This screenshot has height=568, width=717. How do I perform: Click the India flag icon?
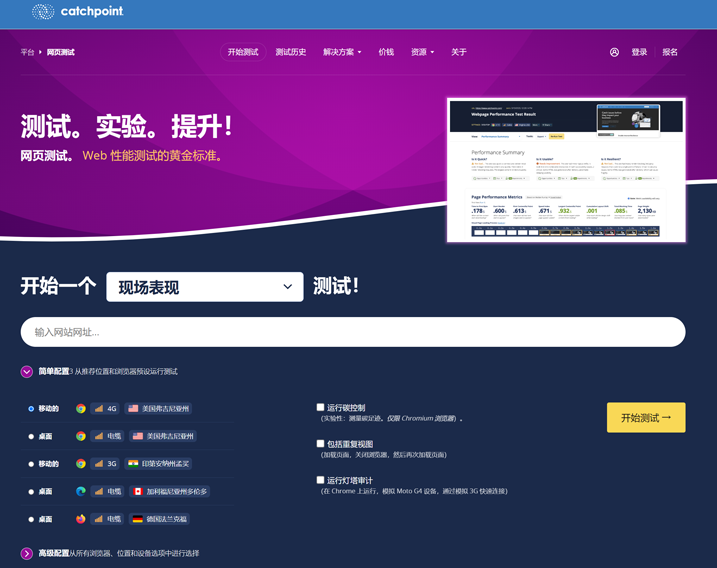133,464
